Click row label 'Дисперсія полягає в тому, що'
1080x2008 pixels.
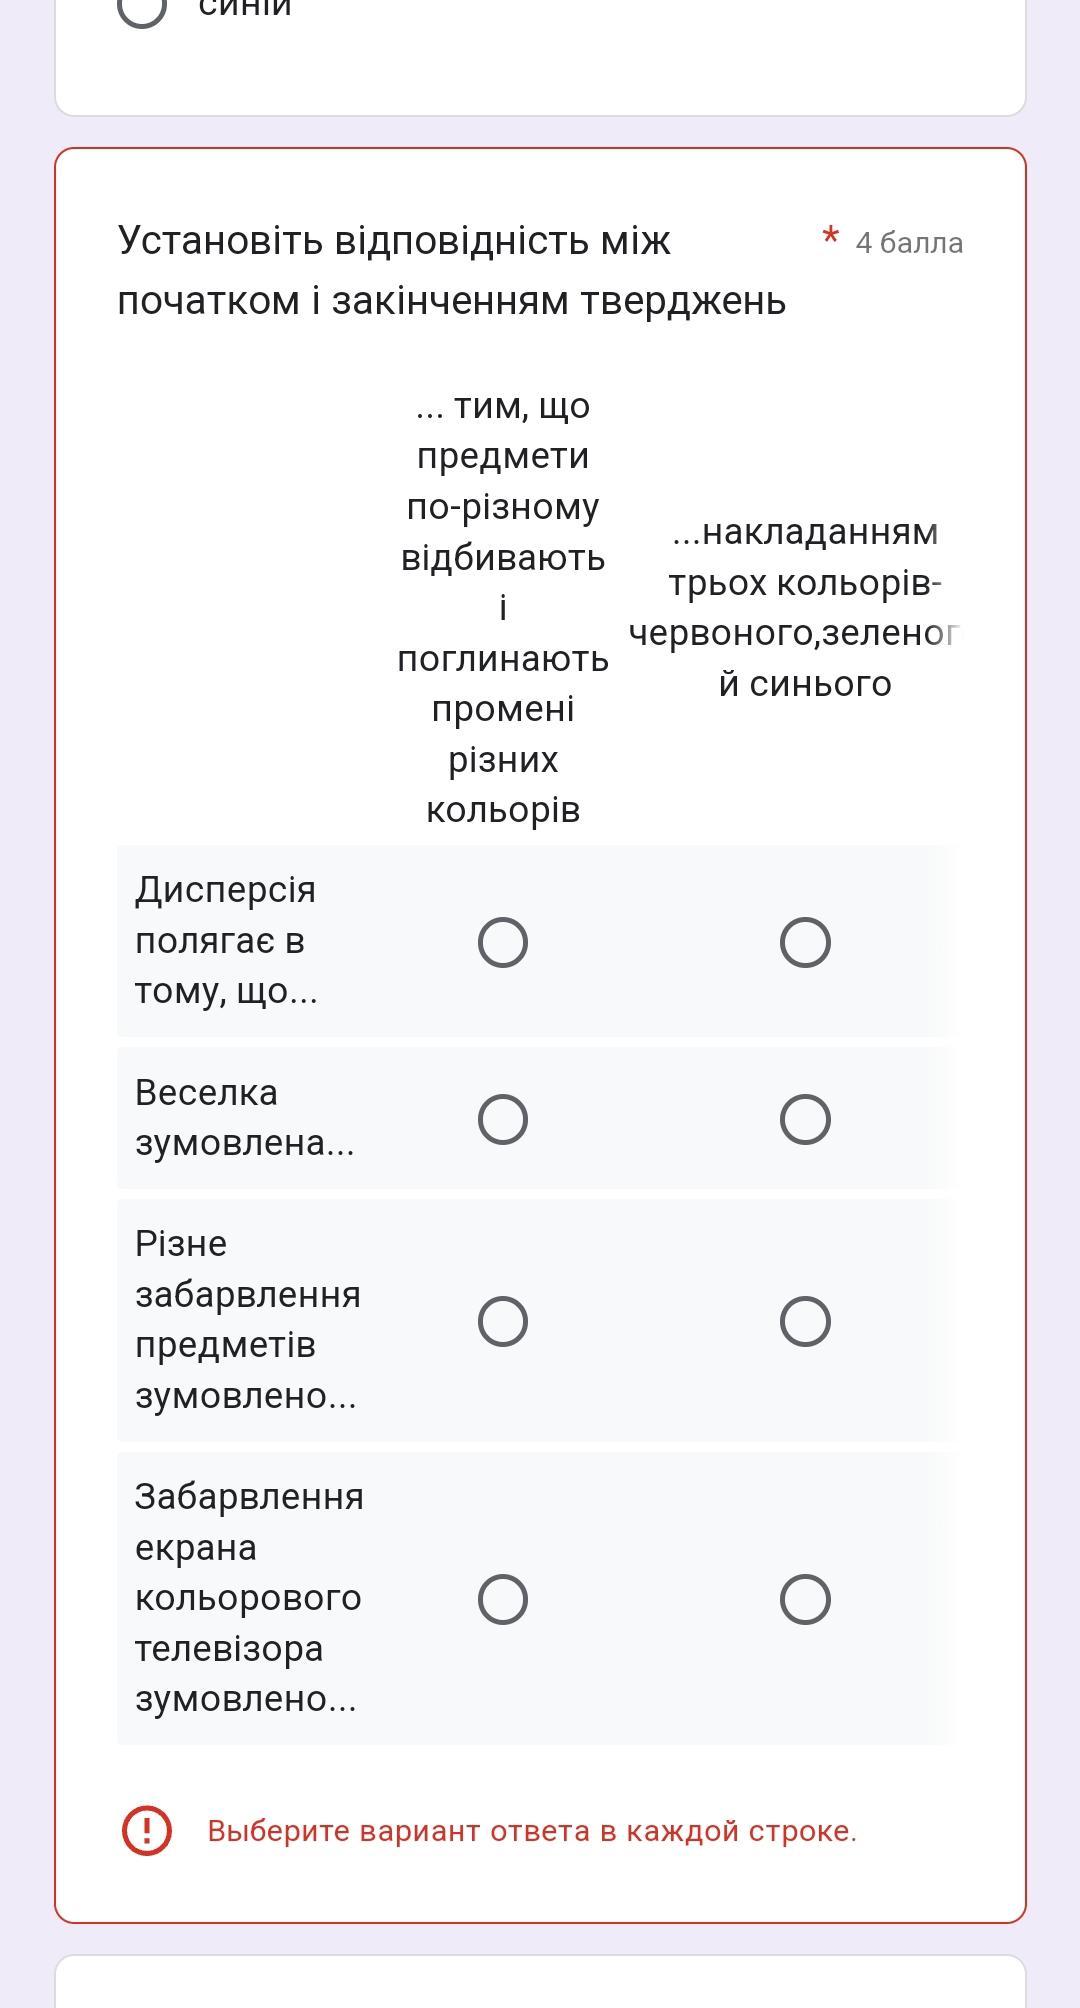pos(226,940)
